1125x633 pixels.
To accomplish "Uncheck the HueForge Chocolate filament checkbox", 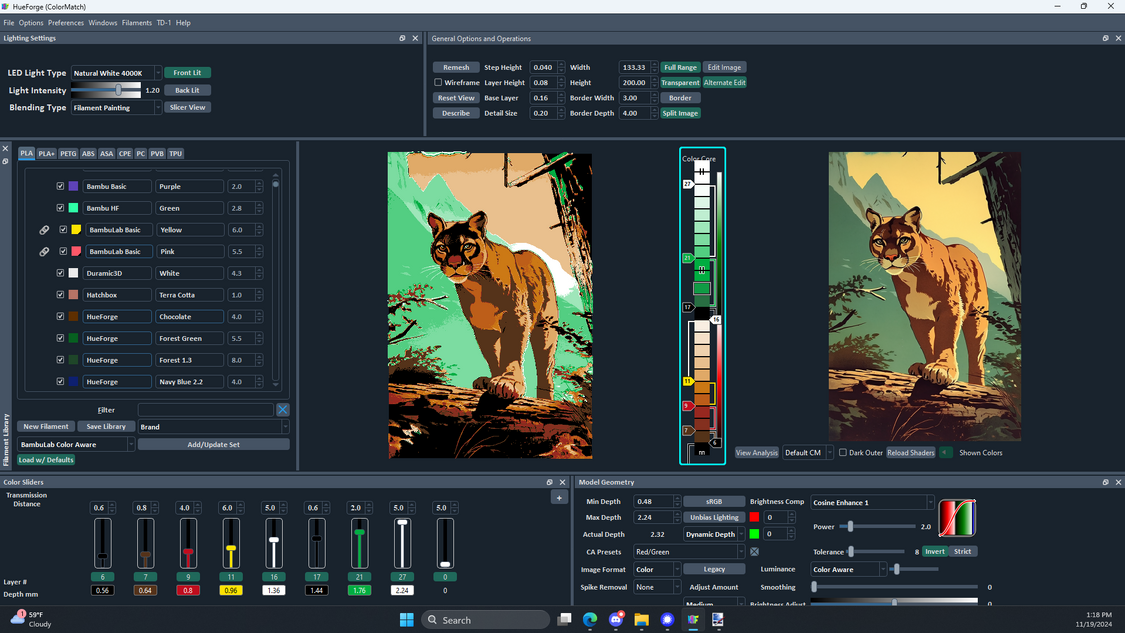I will point(60,316).
